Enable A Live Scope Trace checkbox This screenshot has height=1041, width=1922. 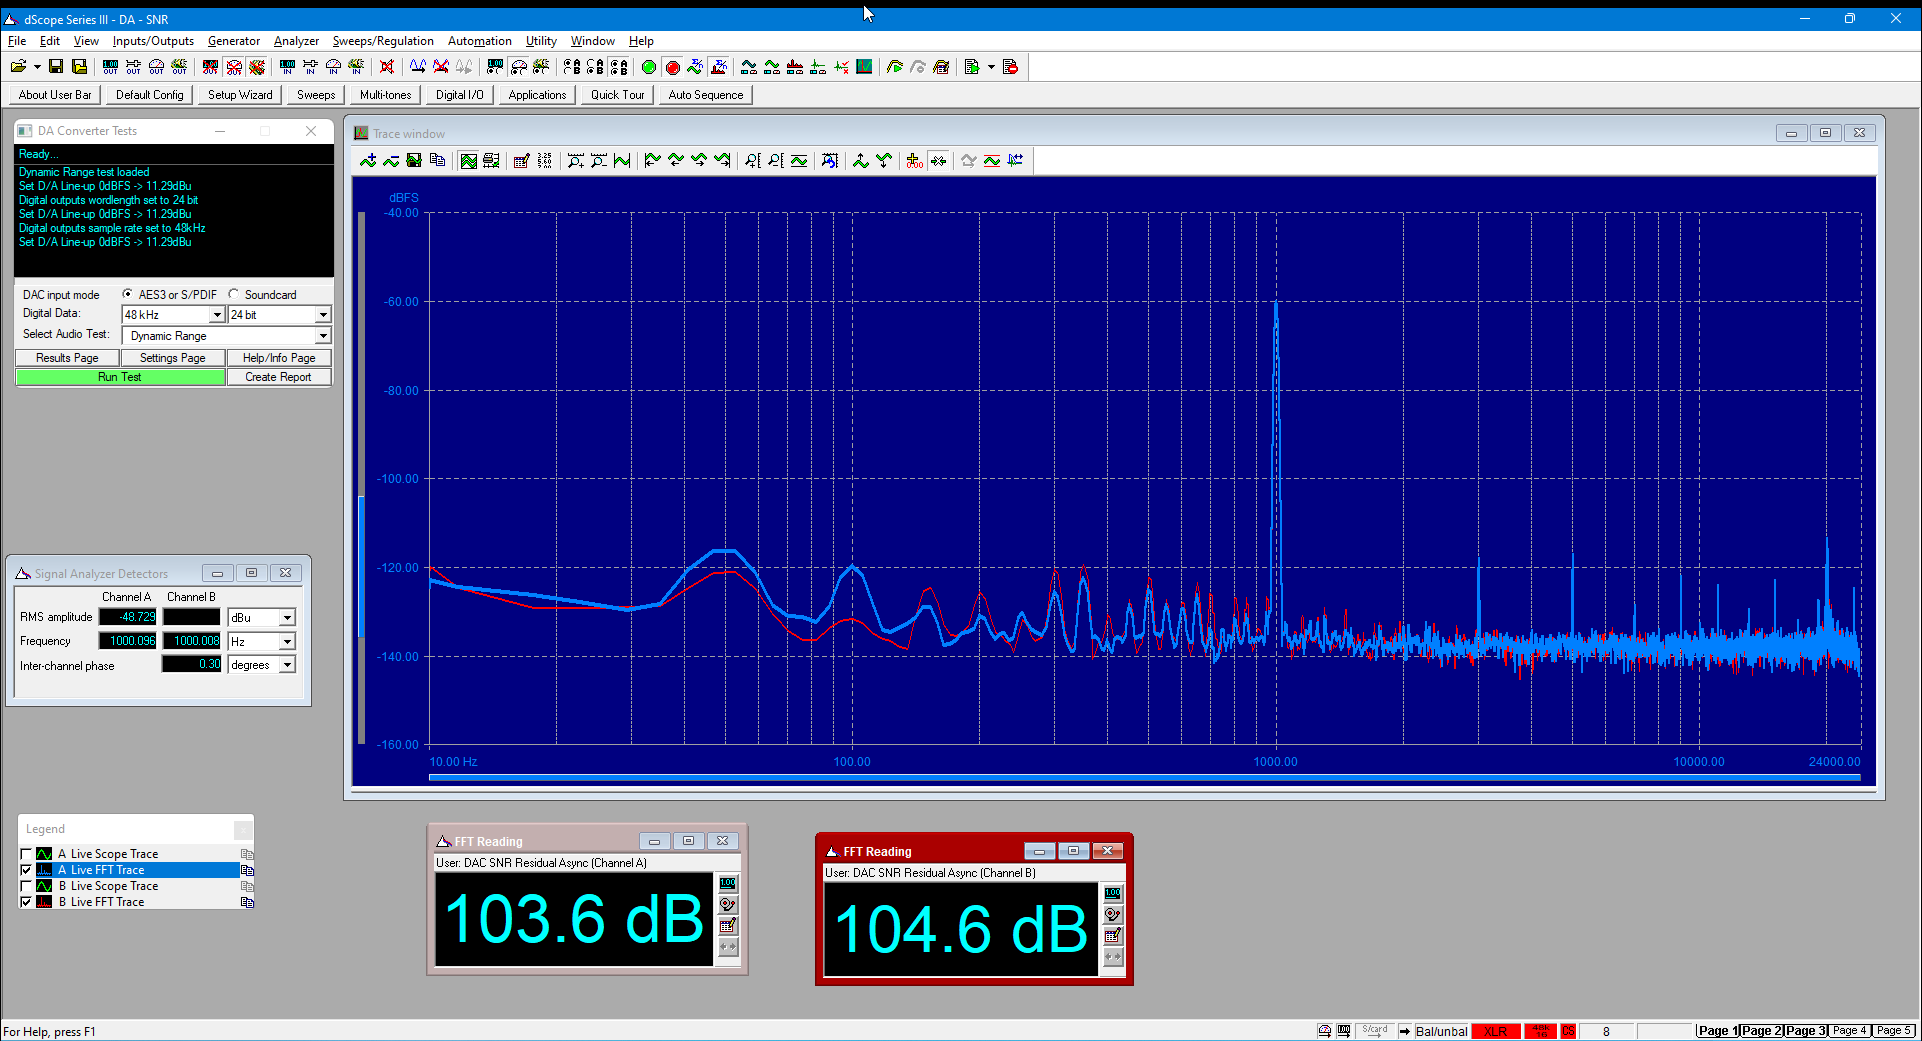(x=26, y=854)
